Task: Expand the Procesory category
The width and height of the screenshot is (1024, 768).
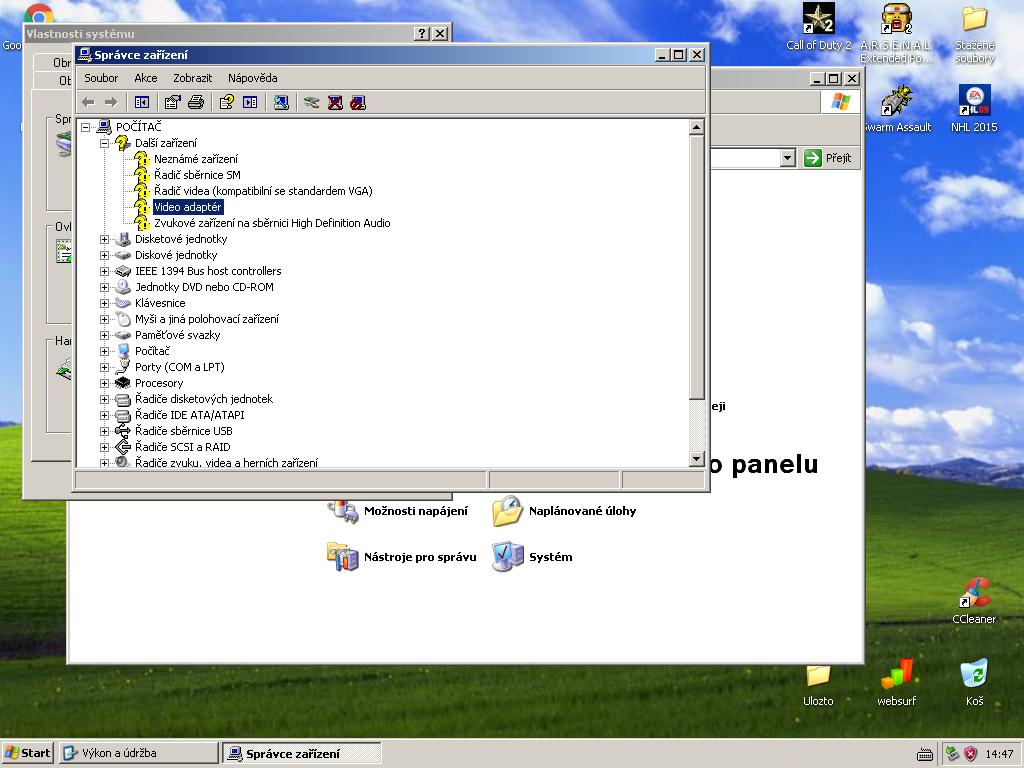Action: [104, 383]
